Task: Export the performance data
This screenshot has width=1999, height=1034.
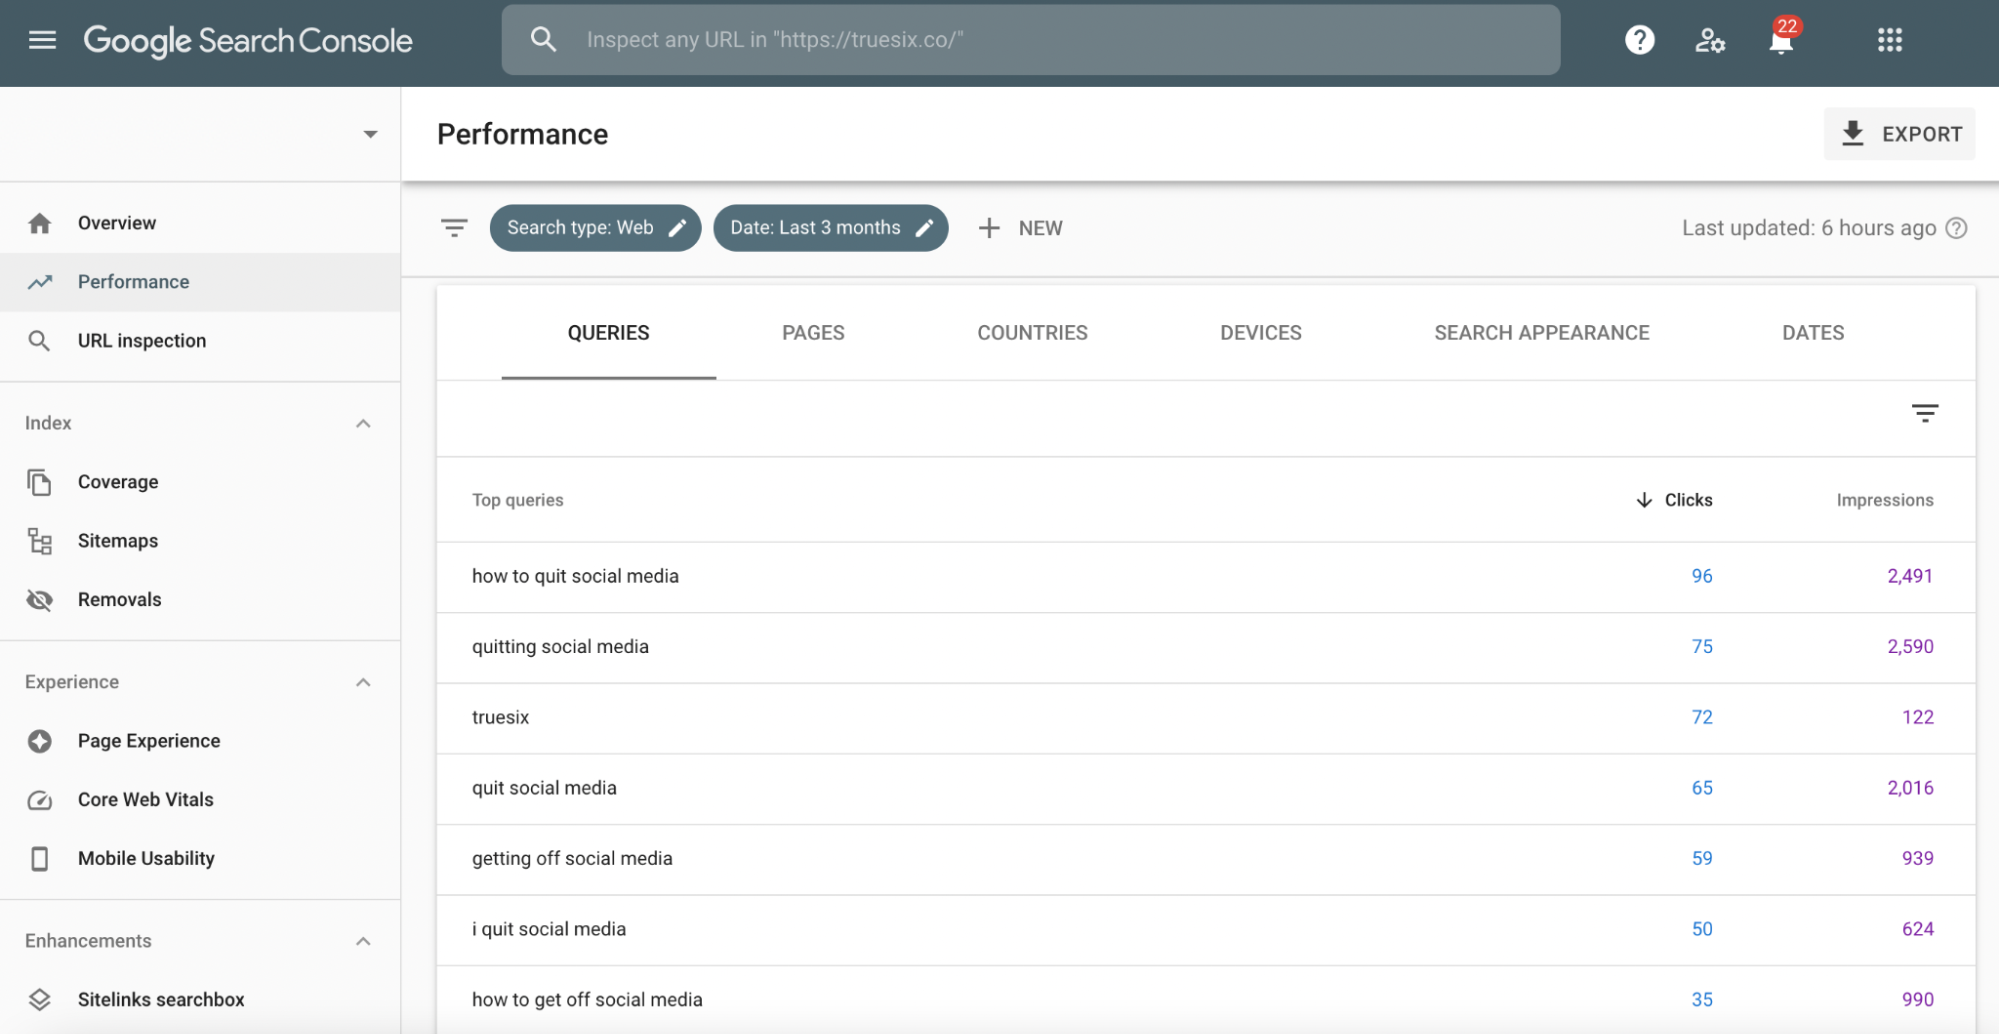Action: 1899,134
